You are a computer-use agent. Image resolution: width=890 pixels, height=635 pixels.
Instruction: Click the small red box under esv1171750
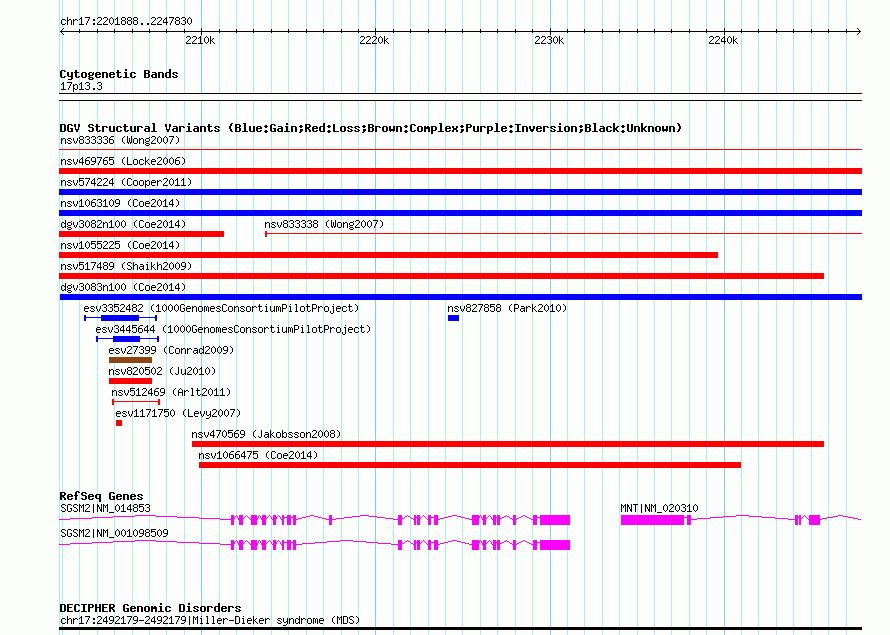click(x=119, y=423)
